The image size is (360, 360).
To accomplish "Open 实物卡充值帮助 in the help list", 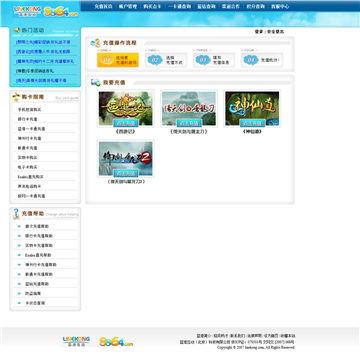I will [39, 246].
